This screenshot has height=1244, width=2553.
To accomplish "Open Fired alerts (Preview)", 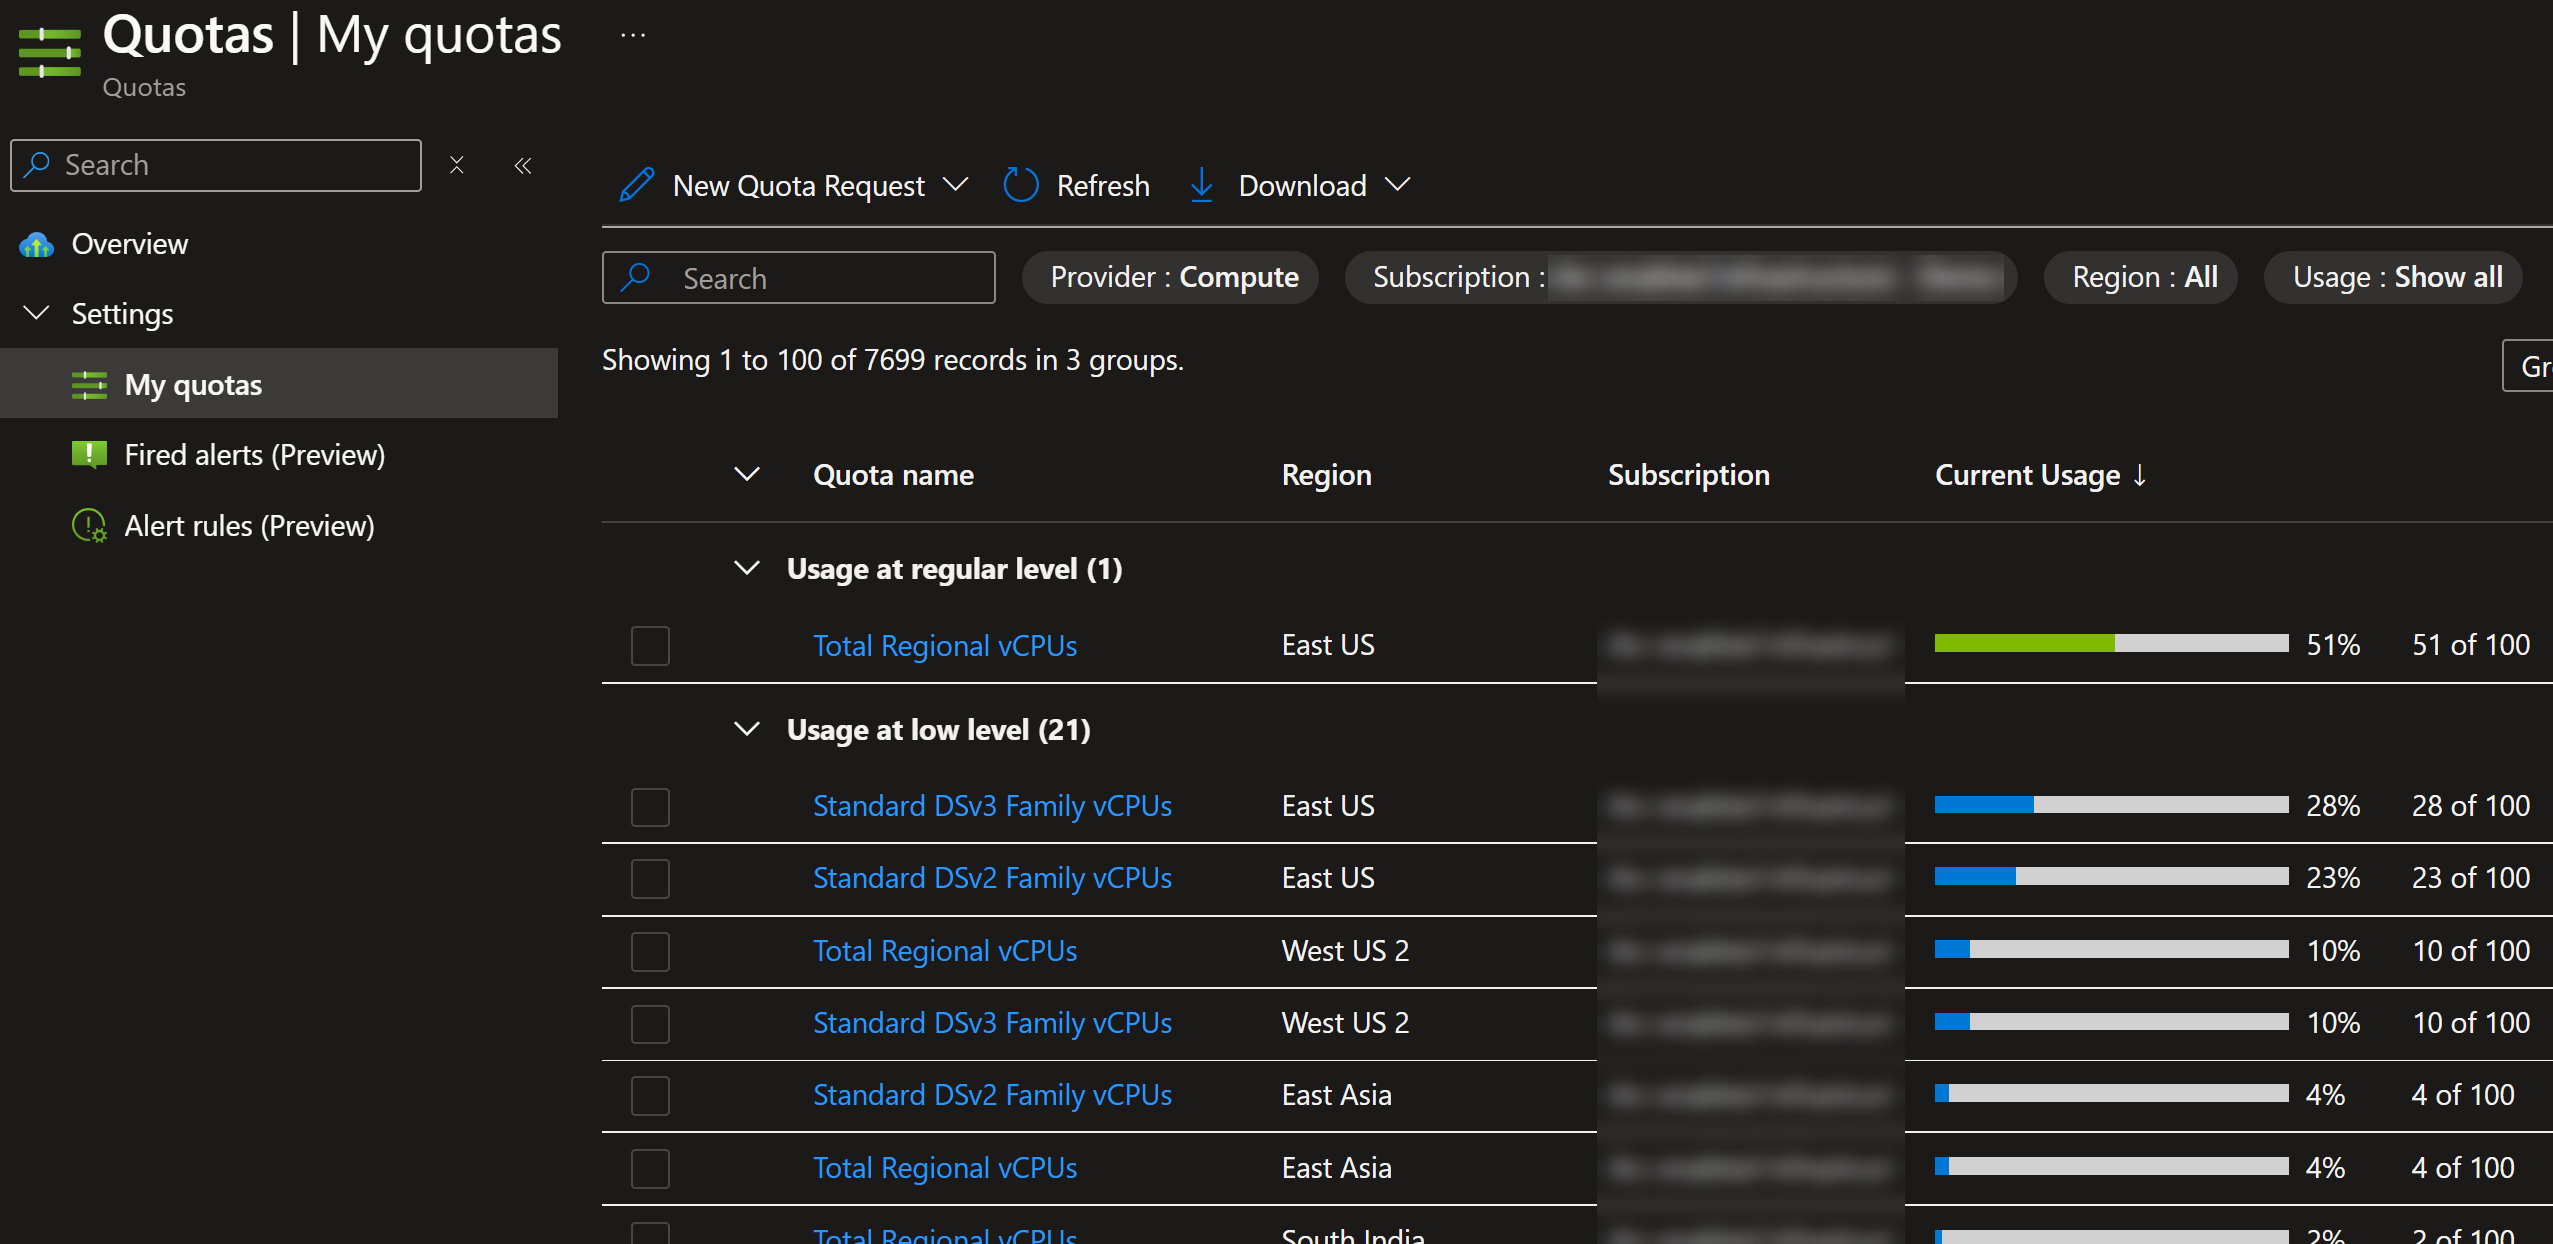I will coord(254,455).
